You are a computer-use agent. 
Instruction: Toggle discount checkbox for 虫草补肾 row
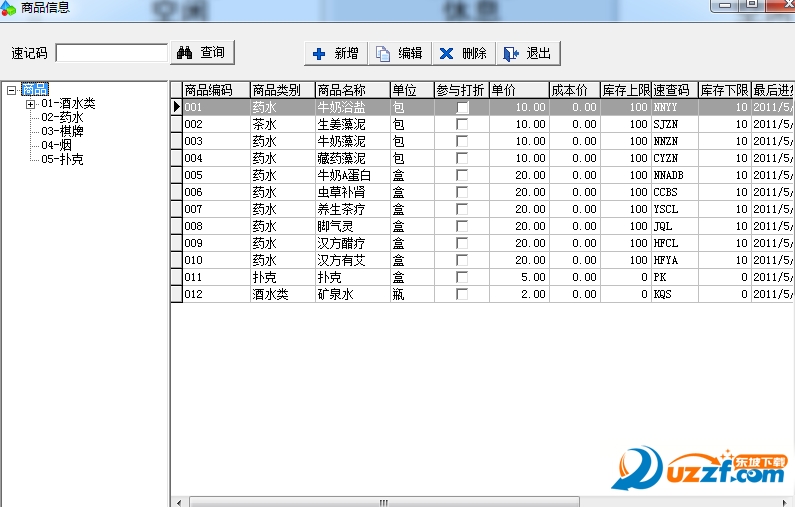click(462, 192)
